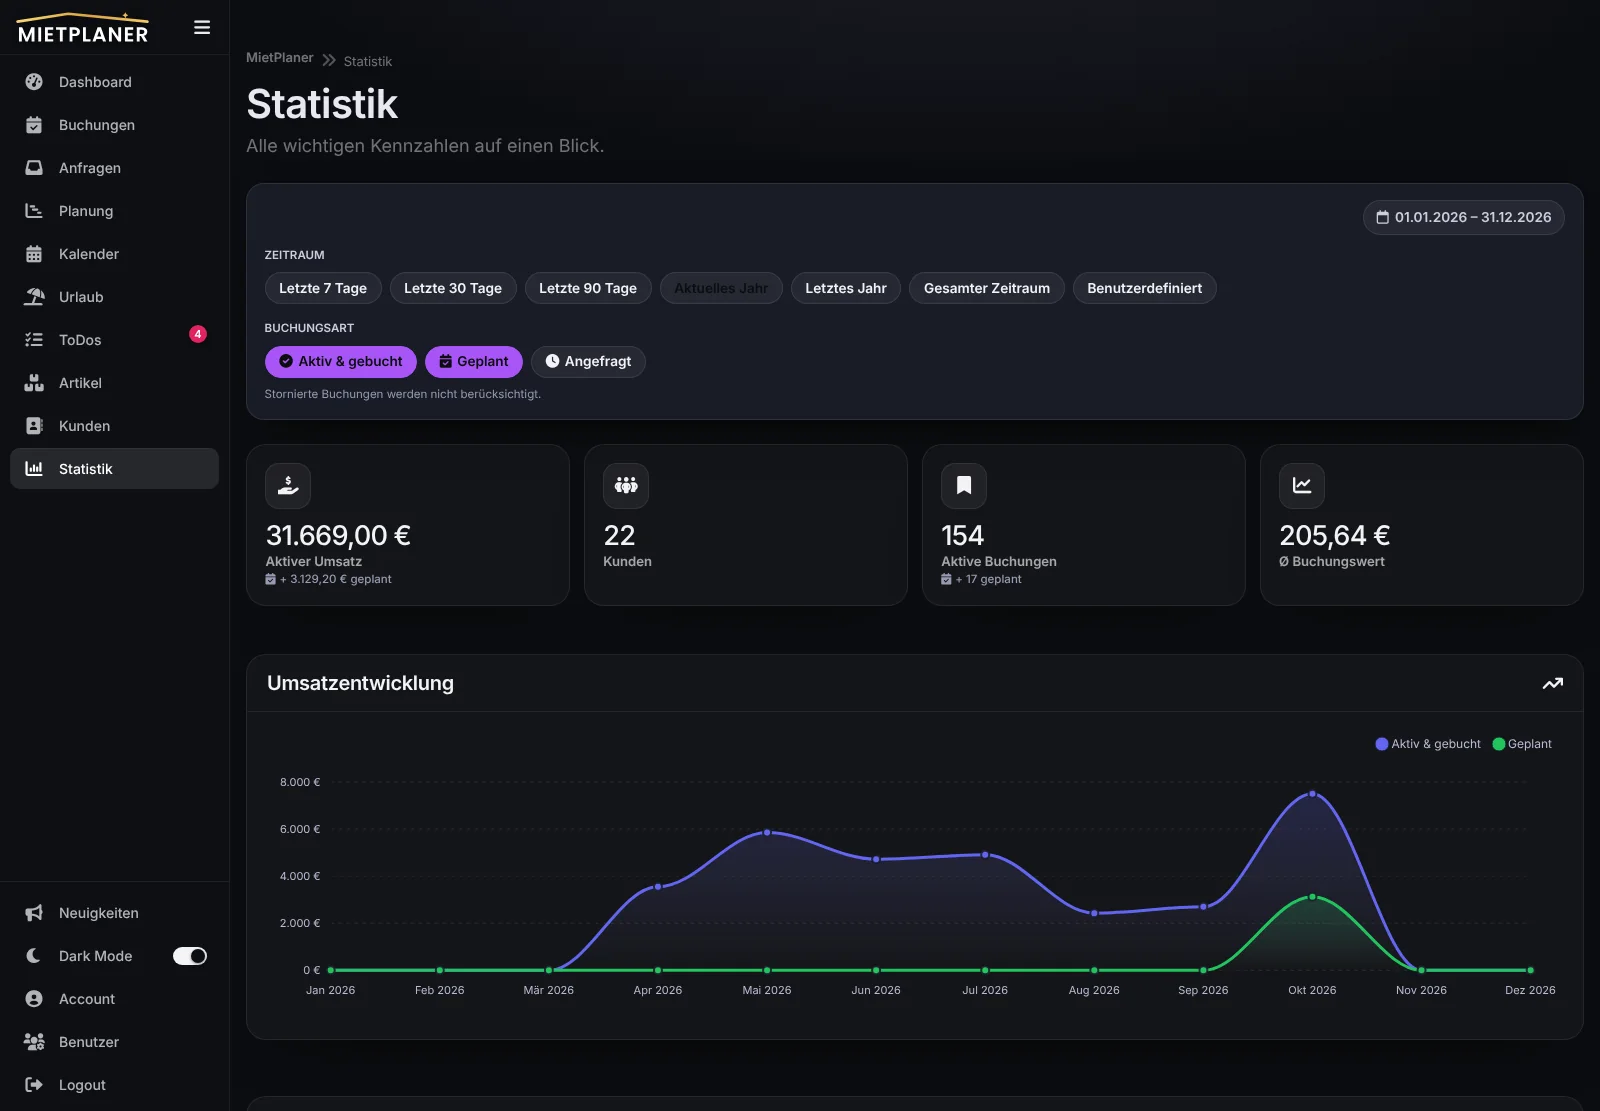
Task: Toggle the Geplant booking type filter
Action: pyautogui.click(x=474, y=362)
